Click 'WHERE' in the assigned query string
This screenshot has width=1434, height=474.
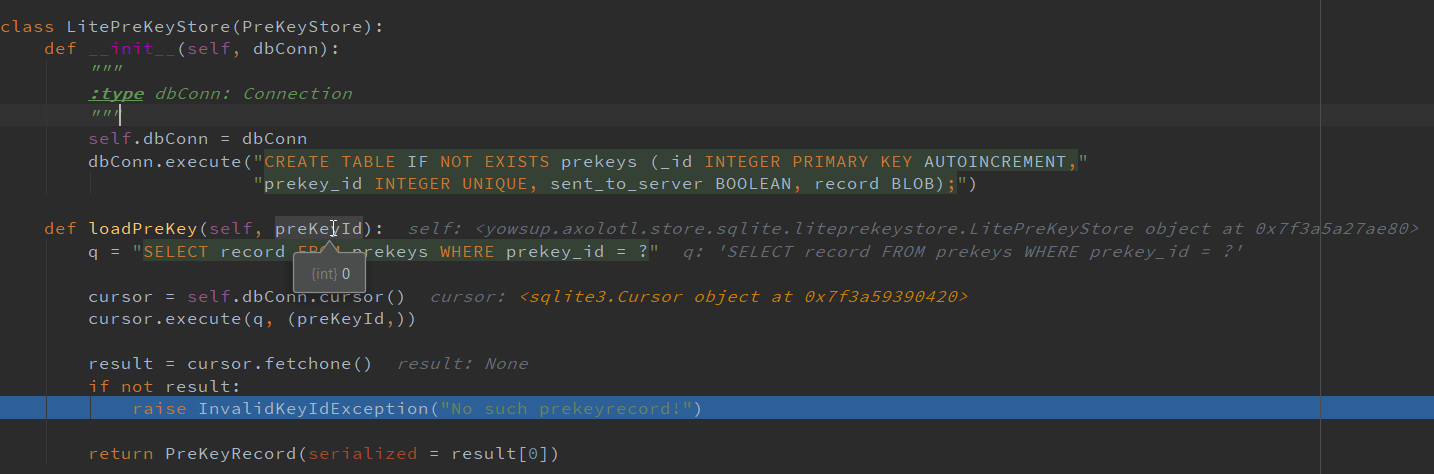(x=467, y=251)
